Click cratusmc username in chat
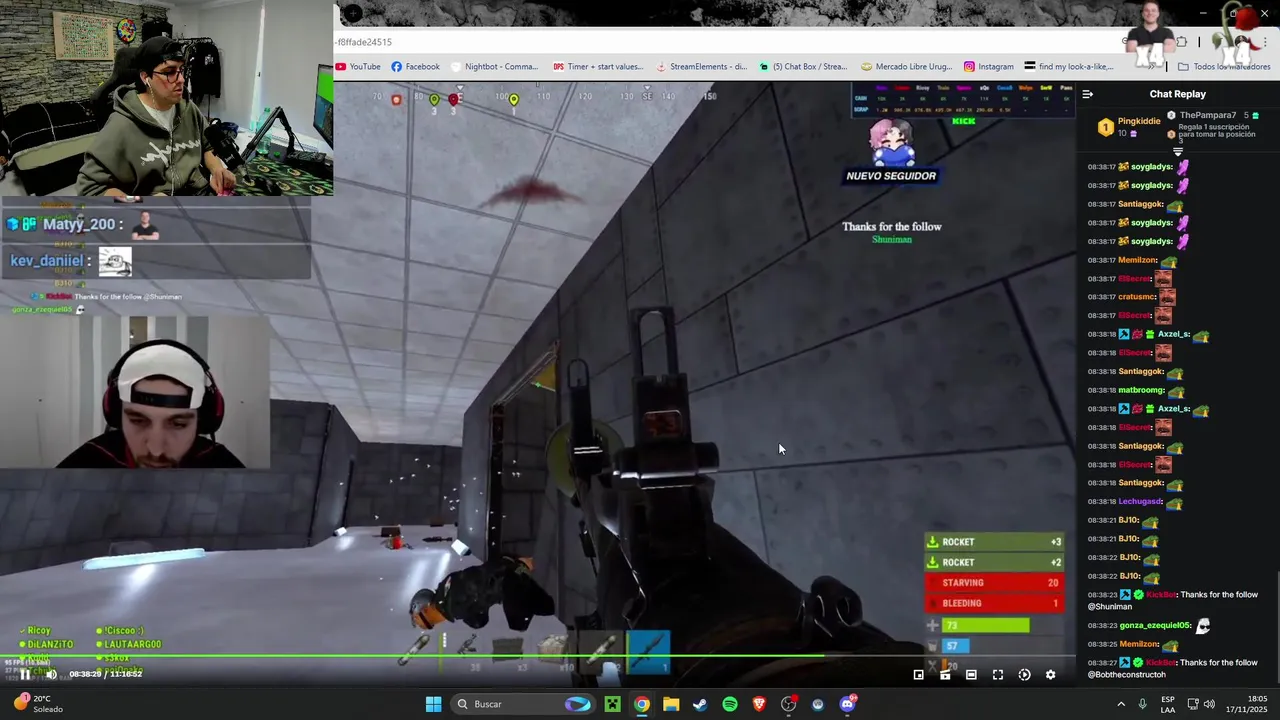This screenshot has height=720, width=1280. (x=1137, y=297)
